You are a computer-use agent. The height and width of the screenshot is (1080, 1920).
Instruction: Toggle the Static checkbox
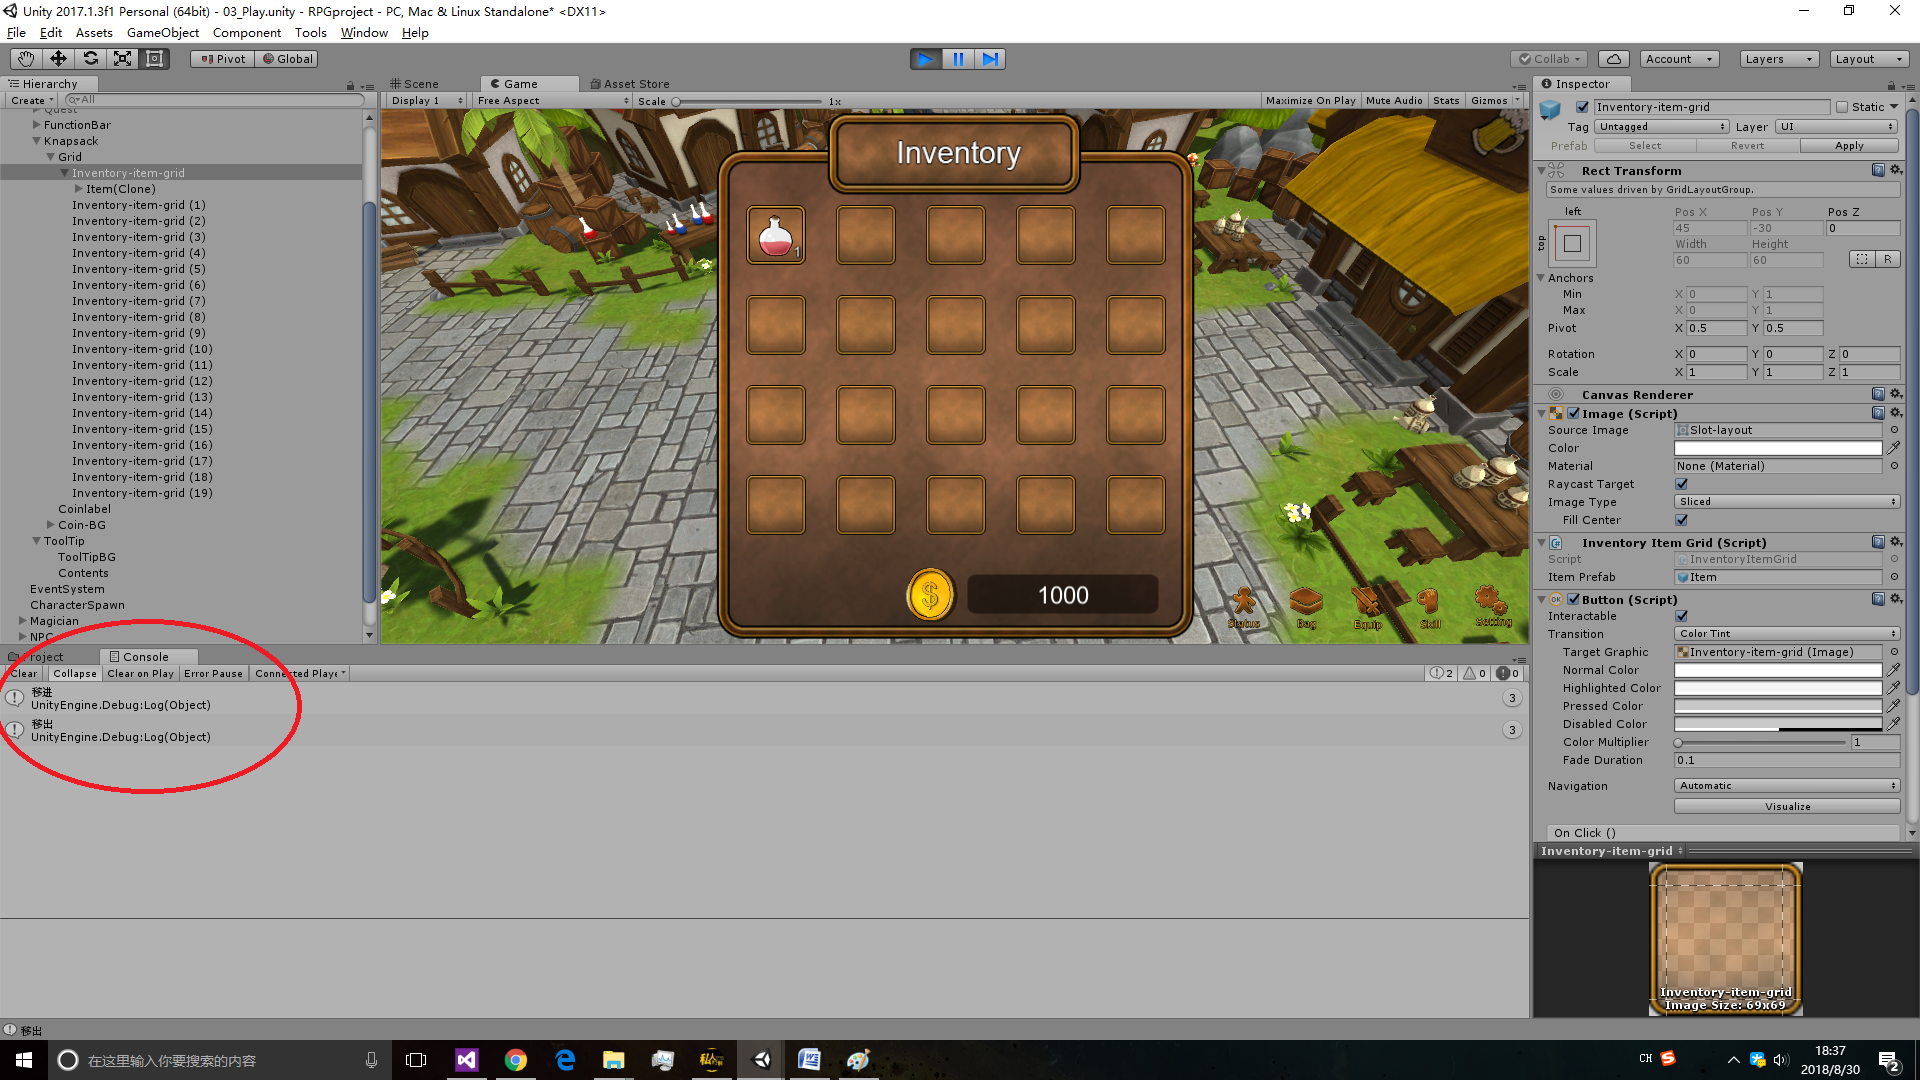coord(1842,107)
